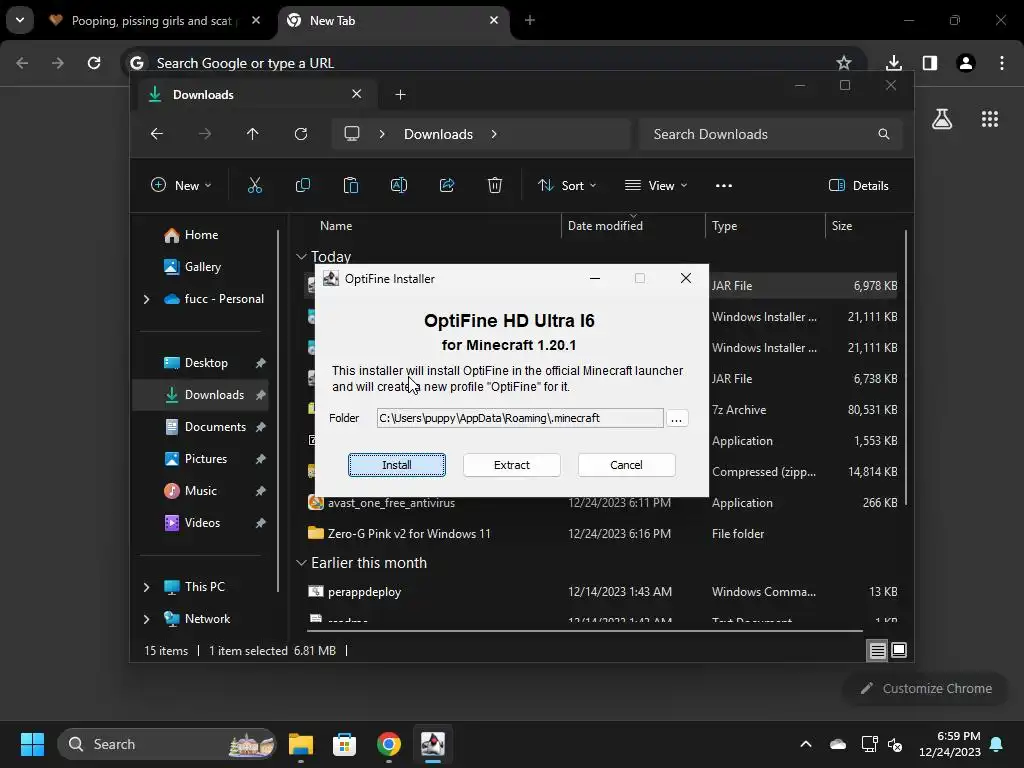Open the folder browse (...) button
The height and width of the screenshot is (768, 1024).
click(677, 418)
